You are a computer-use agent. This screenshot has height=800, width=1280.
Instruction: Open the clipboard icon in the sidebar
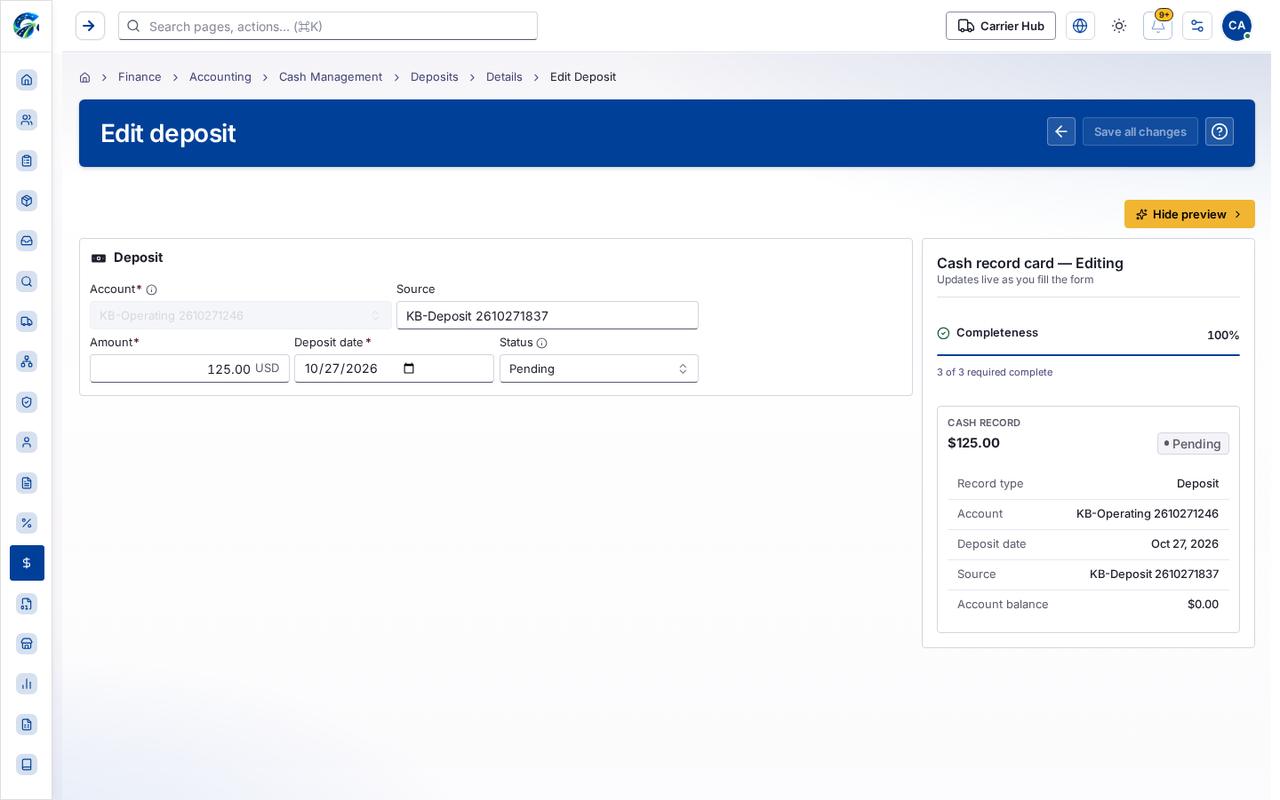coord(27,160)
